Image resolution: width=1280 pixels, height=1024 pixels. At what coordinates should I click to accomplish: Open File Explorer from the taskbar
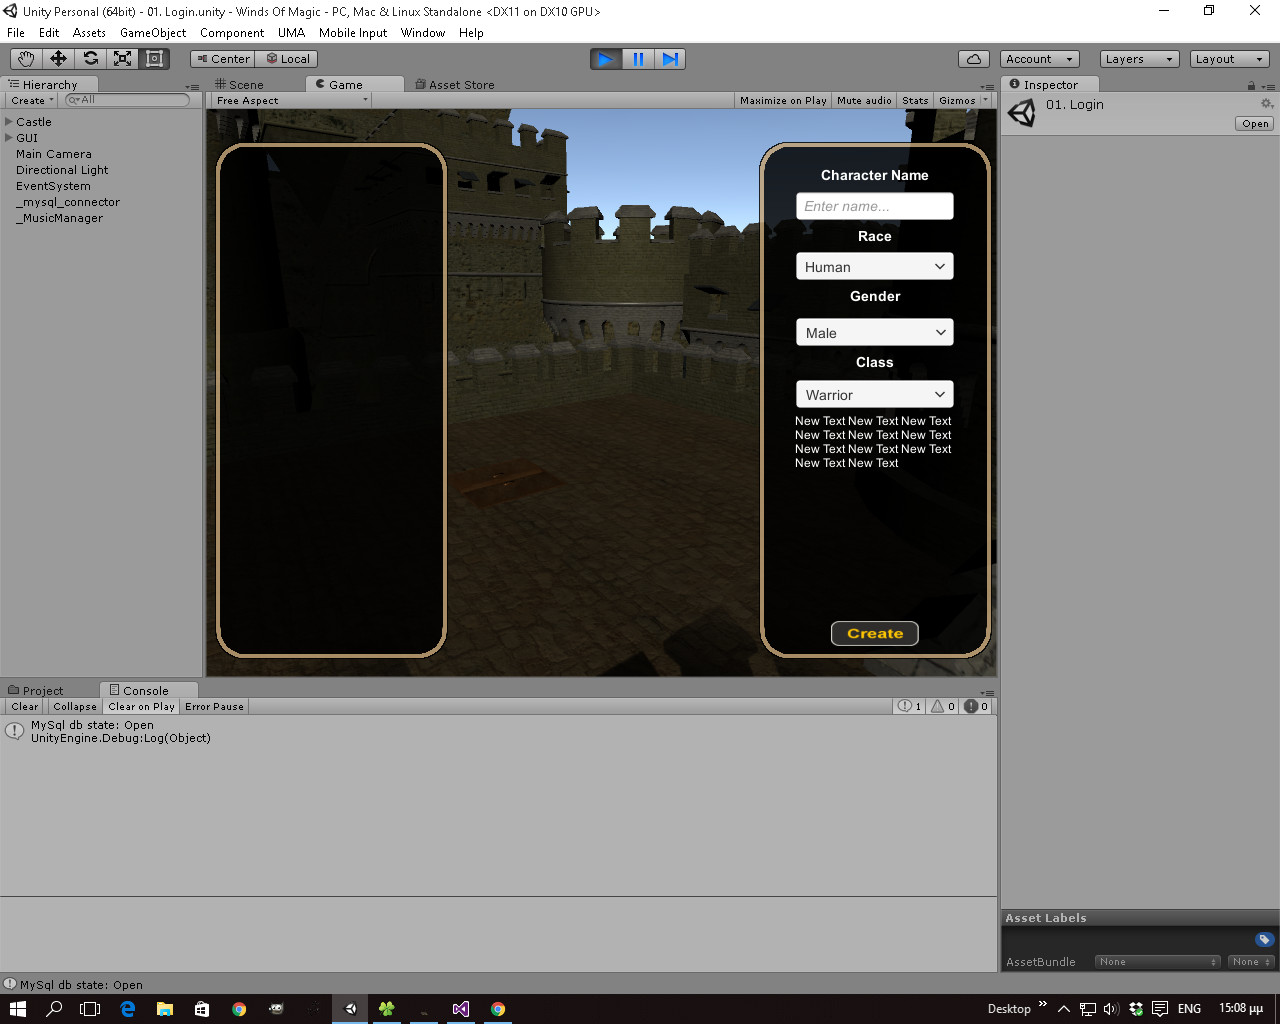coord(165,1009)
